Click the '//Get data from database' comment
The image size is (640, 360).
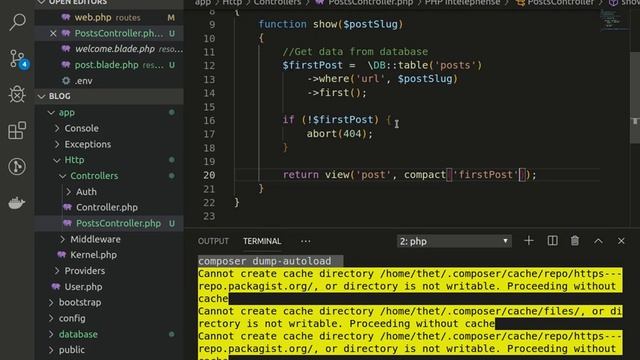355,52
